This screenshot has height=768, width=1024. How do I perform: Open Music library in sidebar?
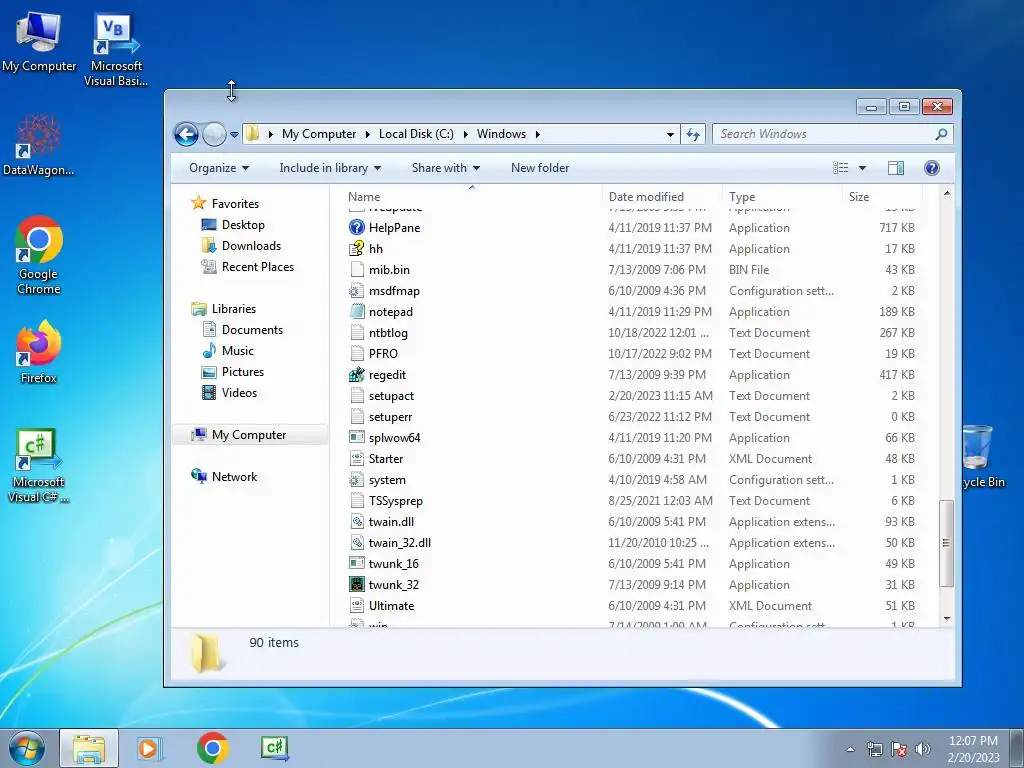[x=238, y=351]
